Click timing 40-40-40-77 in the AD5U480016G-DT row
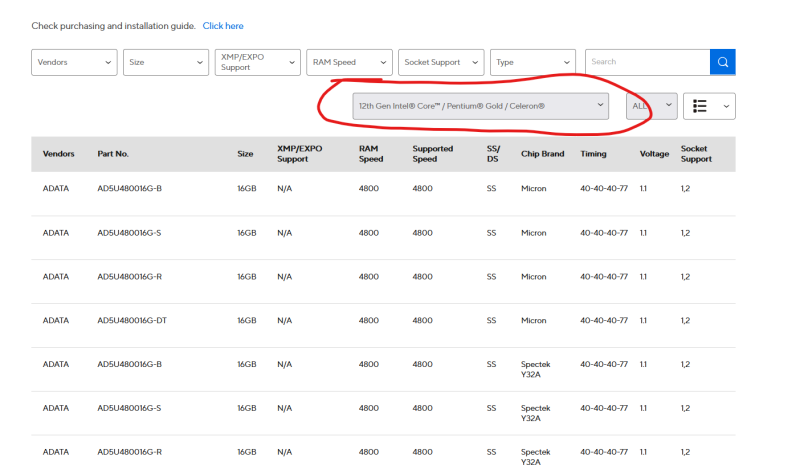Viewport: 800px width, 474px height. [604, 320]
